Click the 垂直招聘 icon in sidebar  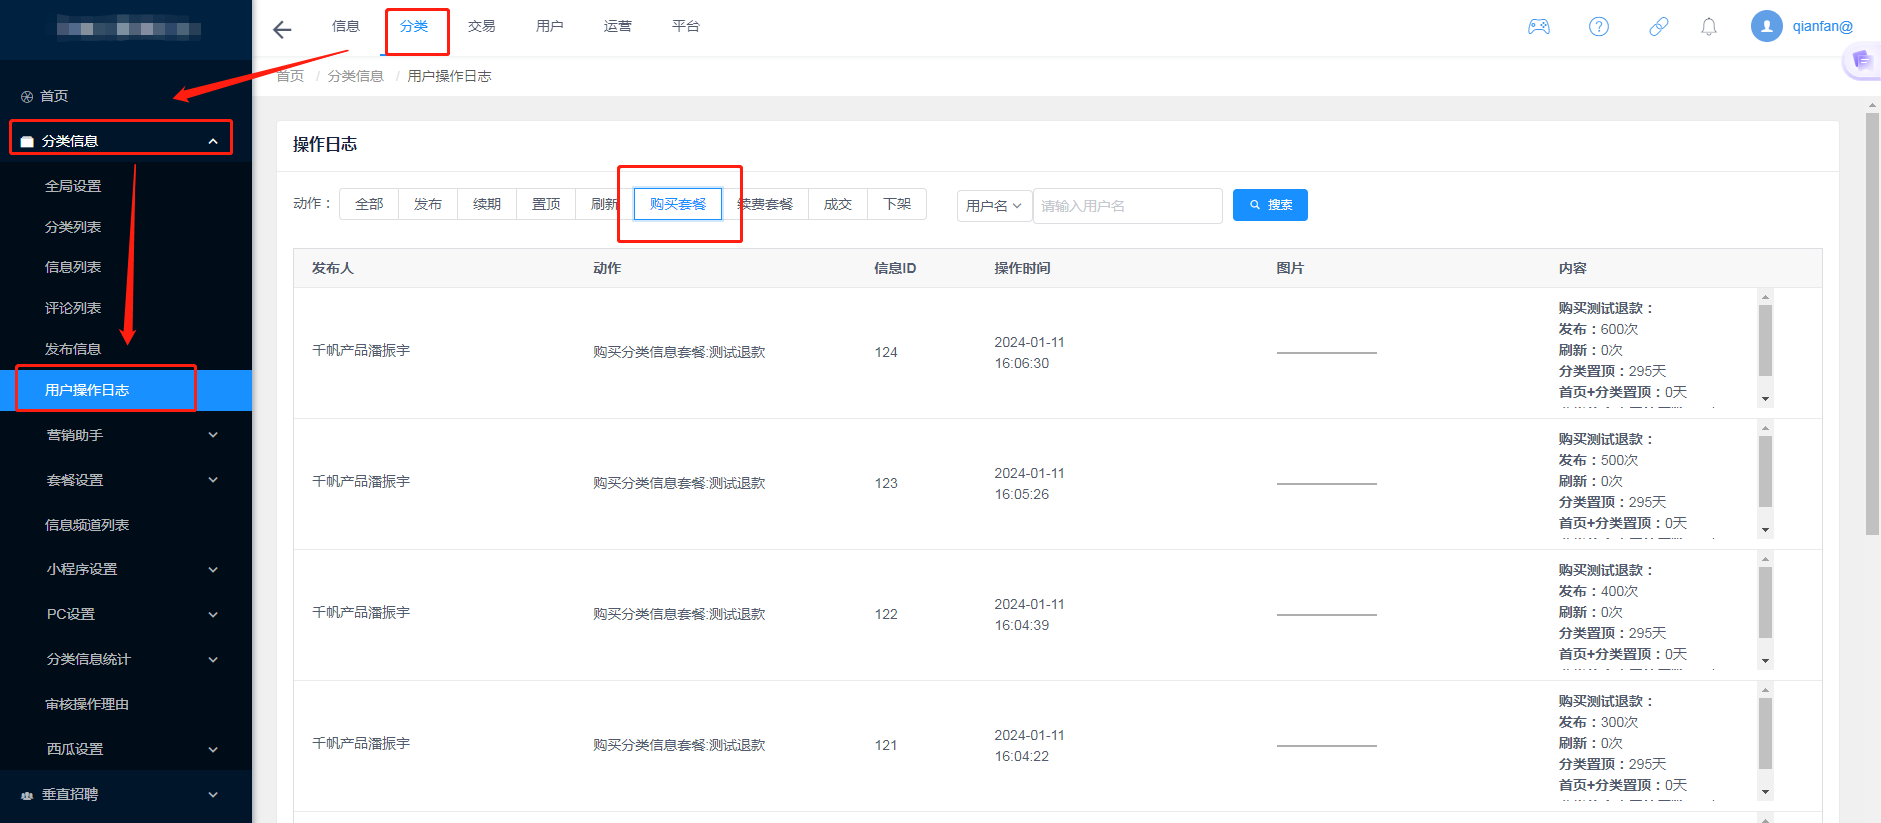(27, 795)
